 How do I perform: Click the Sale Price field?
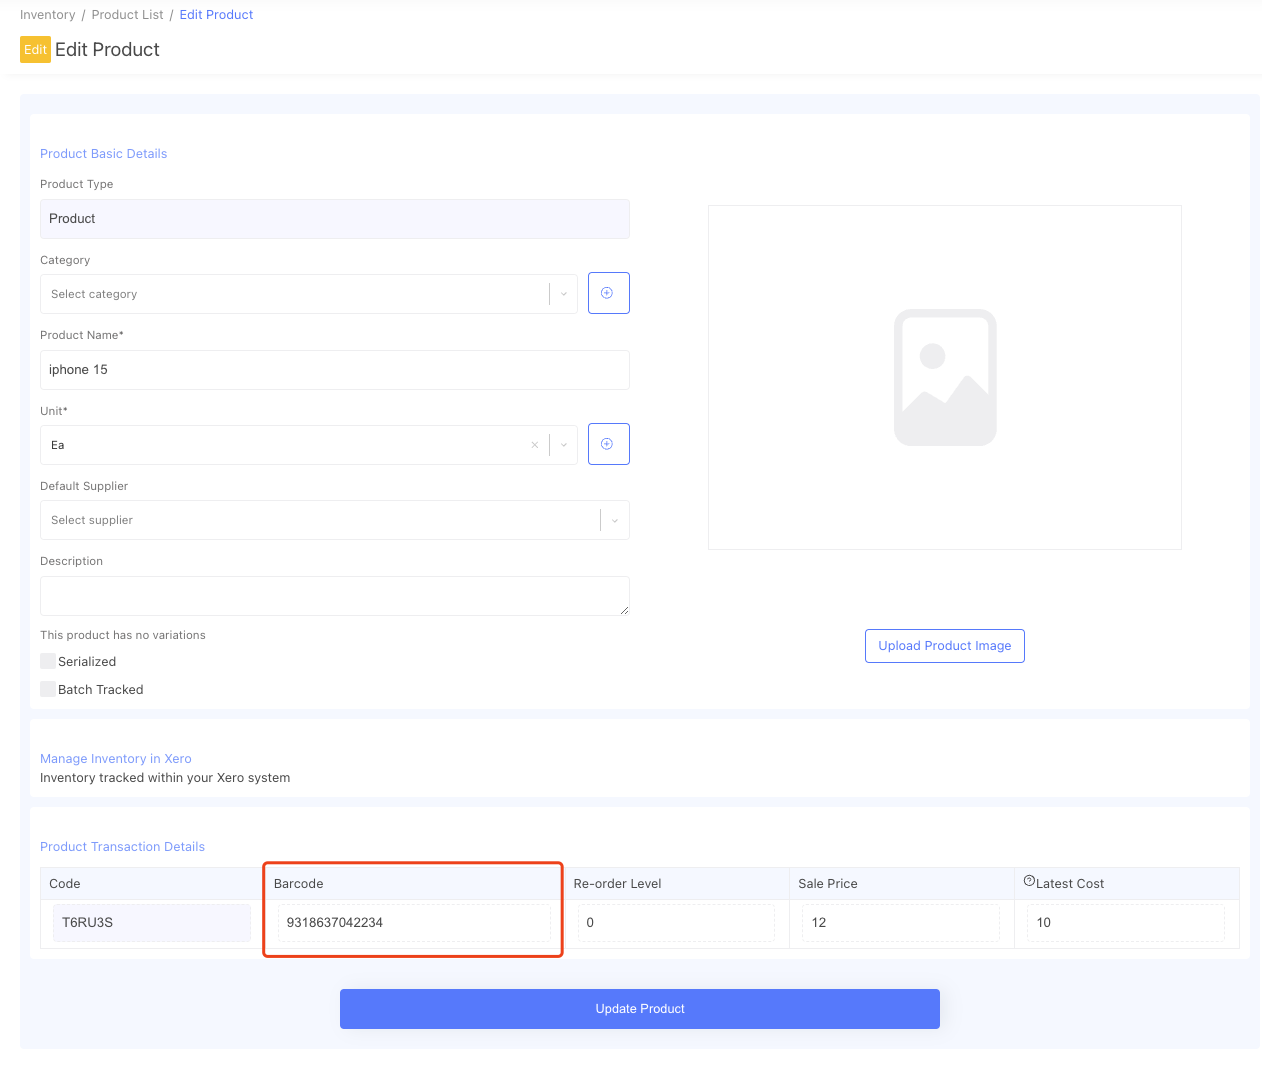coord(899,922)
